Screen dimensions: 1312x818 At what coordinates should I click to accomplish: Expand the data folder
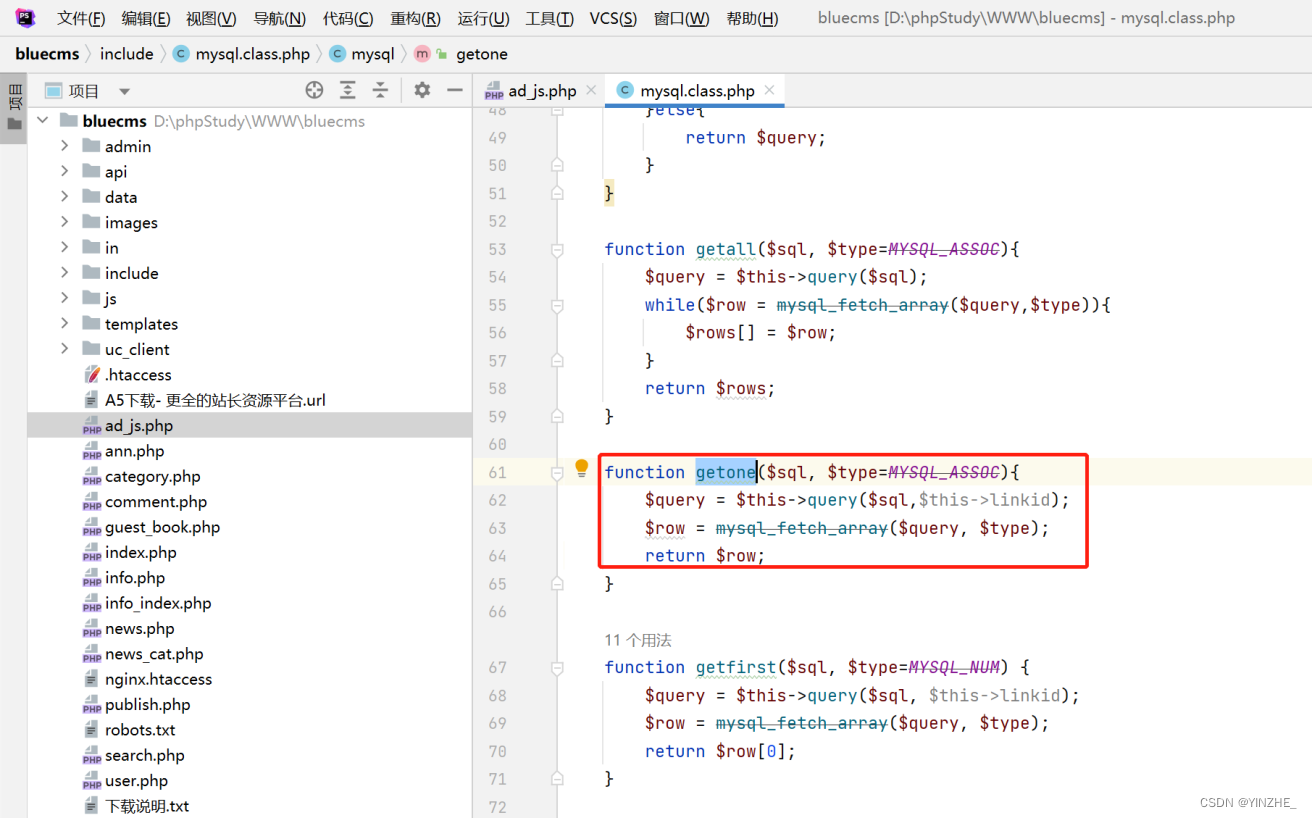click(x=65, y=197)
